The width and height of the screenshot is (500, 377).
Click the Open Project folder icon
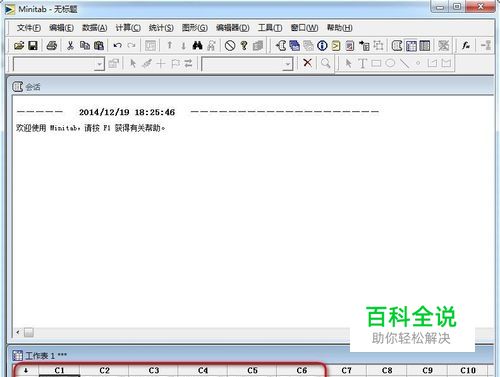coord(19,46)
